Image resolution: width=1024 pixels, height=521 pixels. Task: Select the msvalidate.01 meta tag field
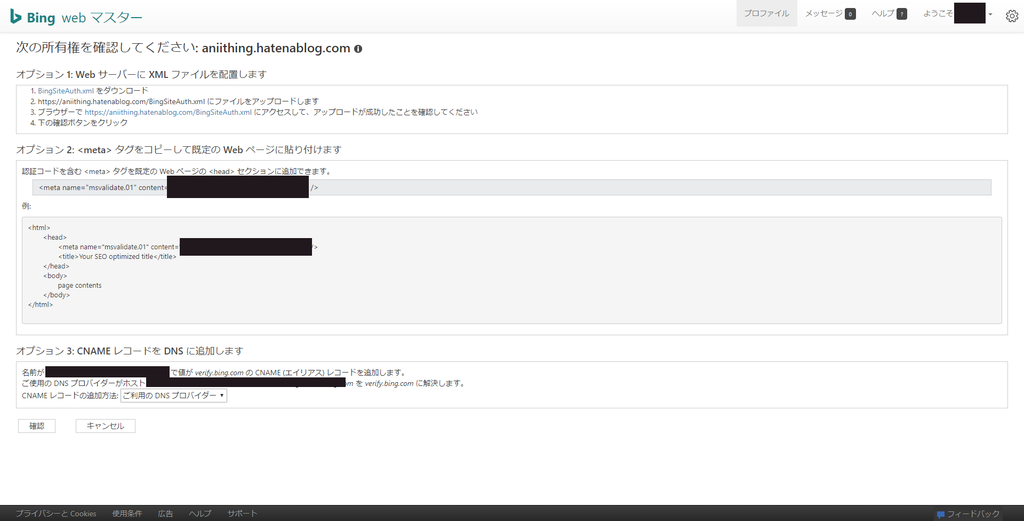click(x=511, y=187)
